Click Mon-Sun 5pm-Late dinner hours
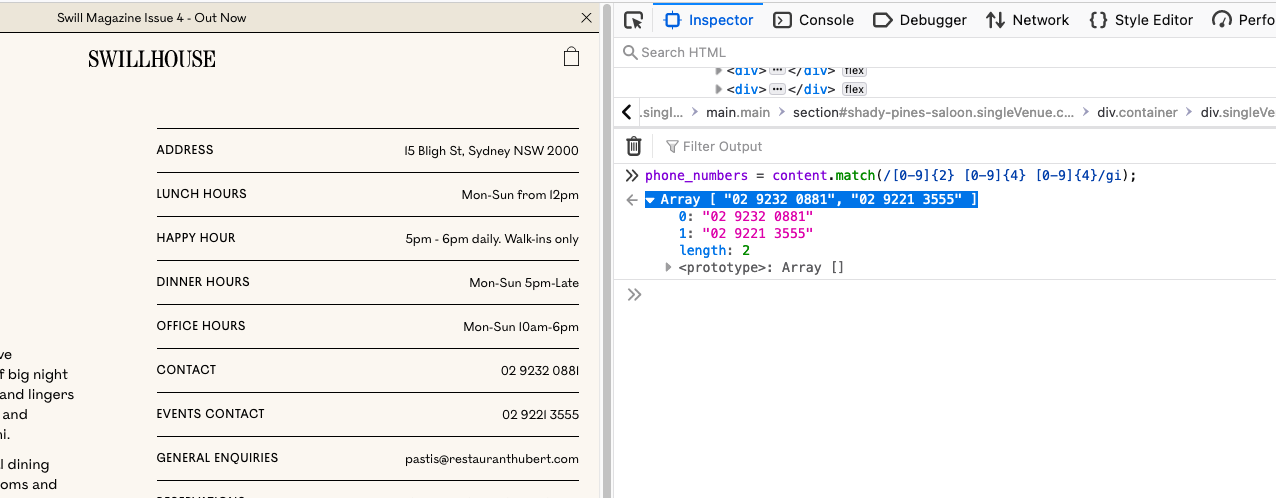The height and width of the screenshot is (498, 1276). 524,283
